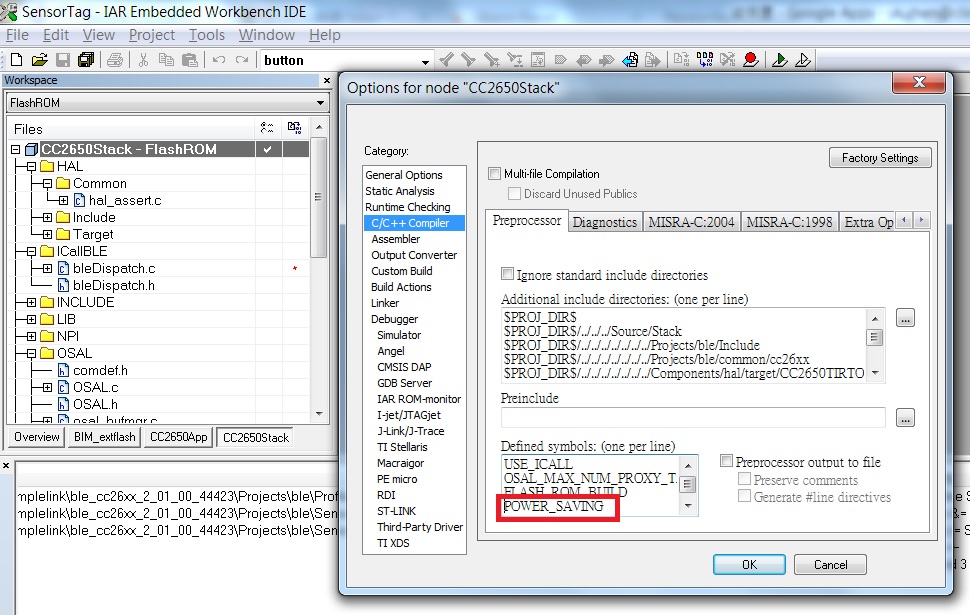Click the Find Previous toolbar icon
The image size is (970, 615).
click(x=446, y=60)
